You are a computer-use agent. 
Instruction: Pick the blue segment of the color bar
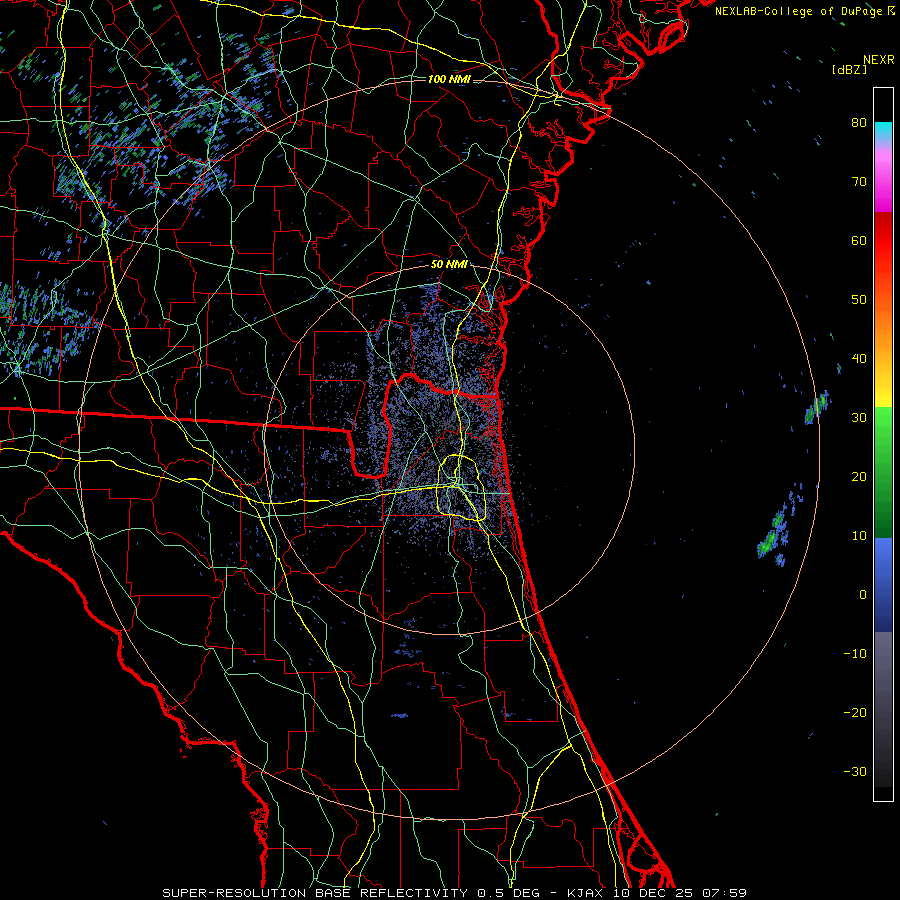click(x=883, y=584)
